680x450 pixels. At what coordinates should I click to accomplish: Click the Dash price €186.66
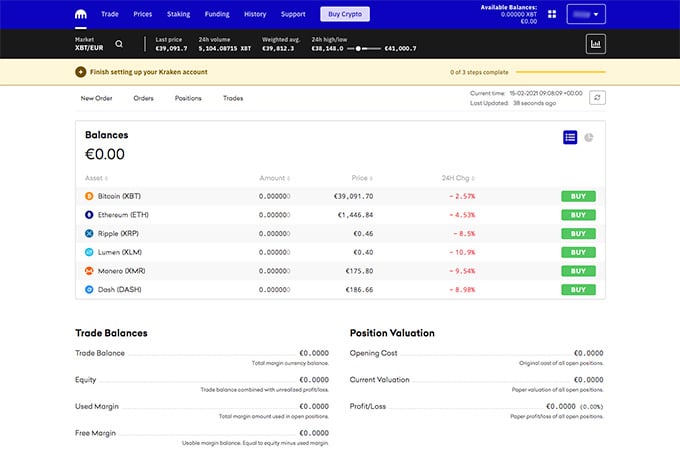click(x=359, y=290)
